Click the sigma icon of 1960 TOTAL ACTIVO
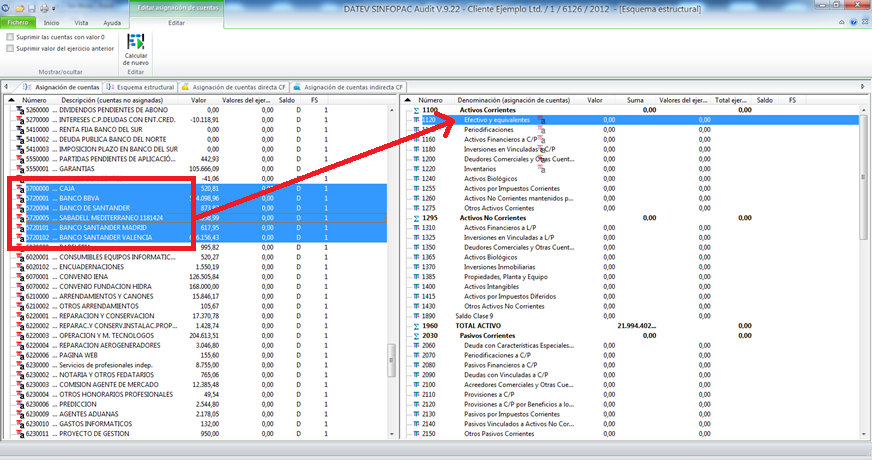Screen dimensions: 872x460 (x=416, y=326)
